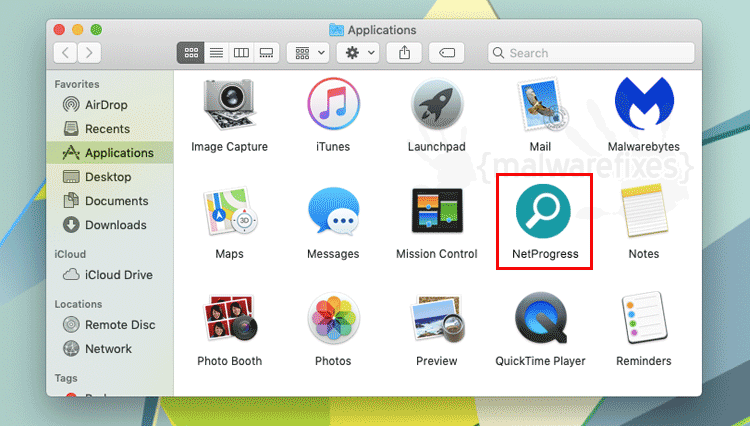
Task: Click the Edit Tags button
Action: click(447, 53)
